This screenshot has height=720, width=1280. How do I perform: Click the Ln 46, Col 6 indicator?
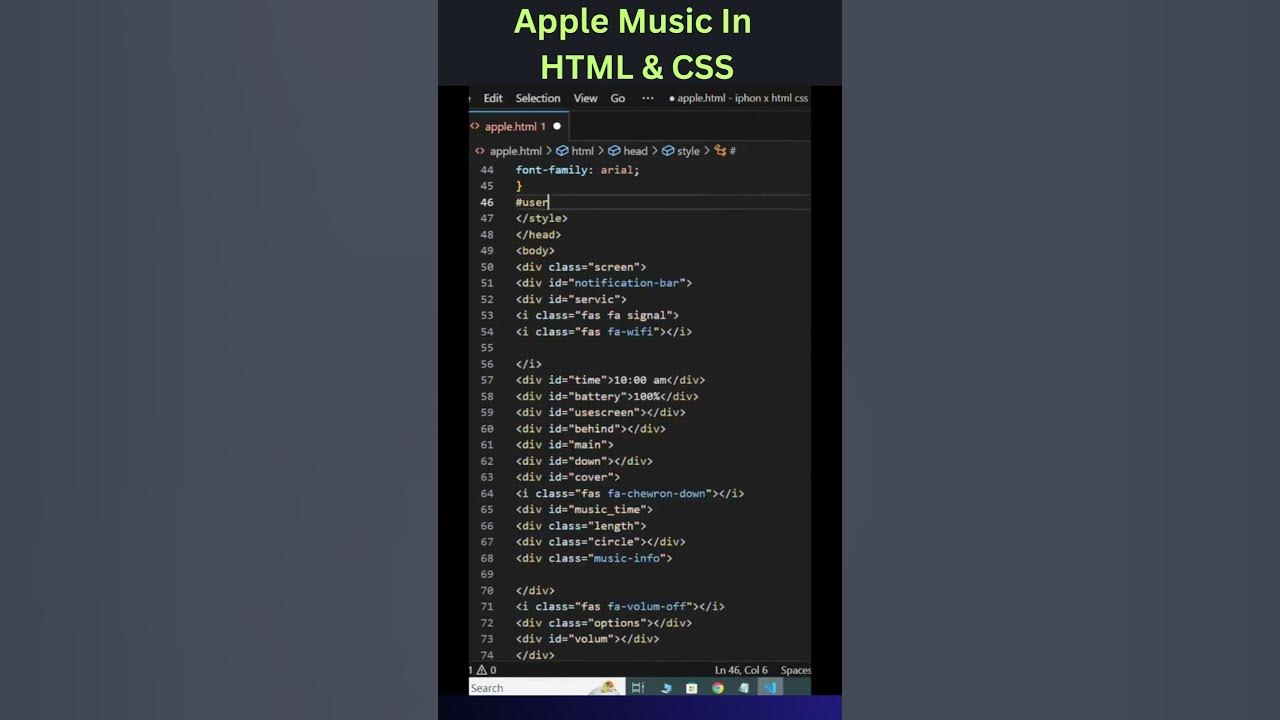click(x=741, y=670)
